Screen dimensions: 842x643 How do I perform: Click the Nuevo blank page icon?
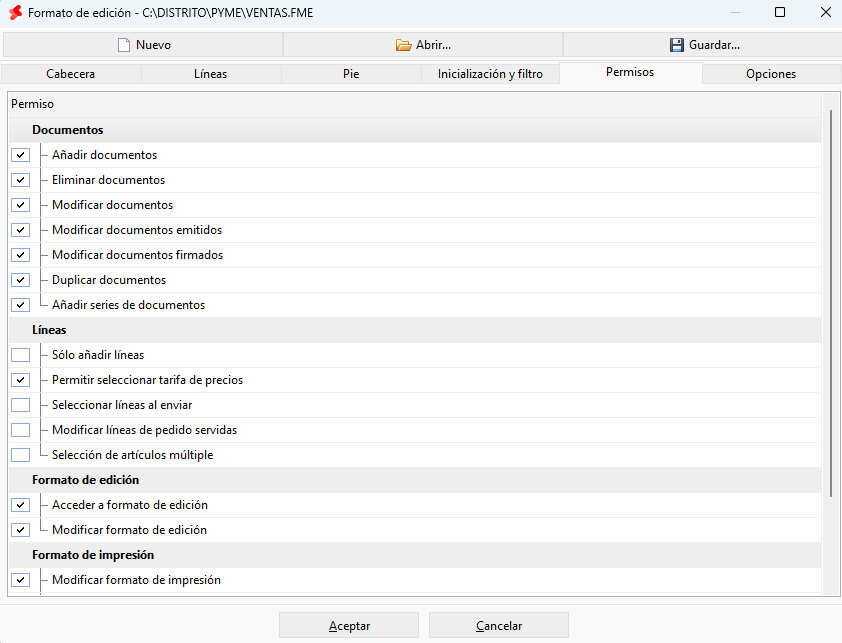(x=124, y=45)
